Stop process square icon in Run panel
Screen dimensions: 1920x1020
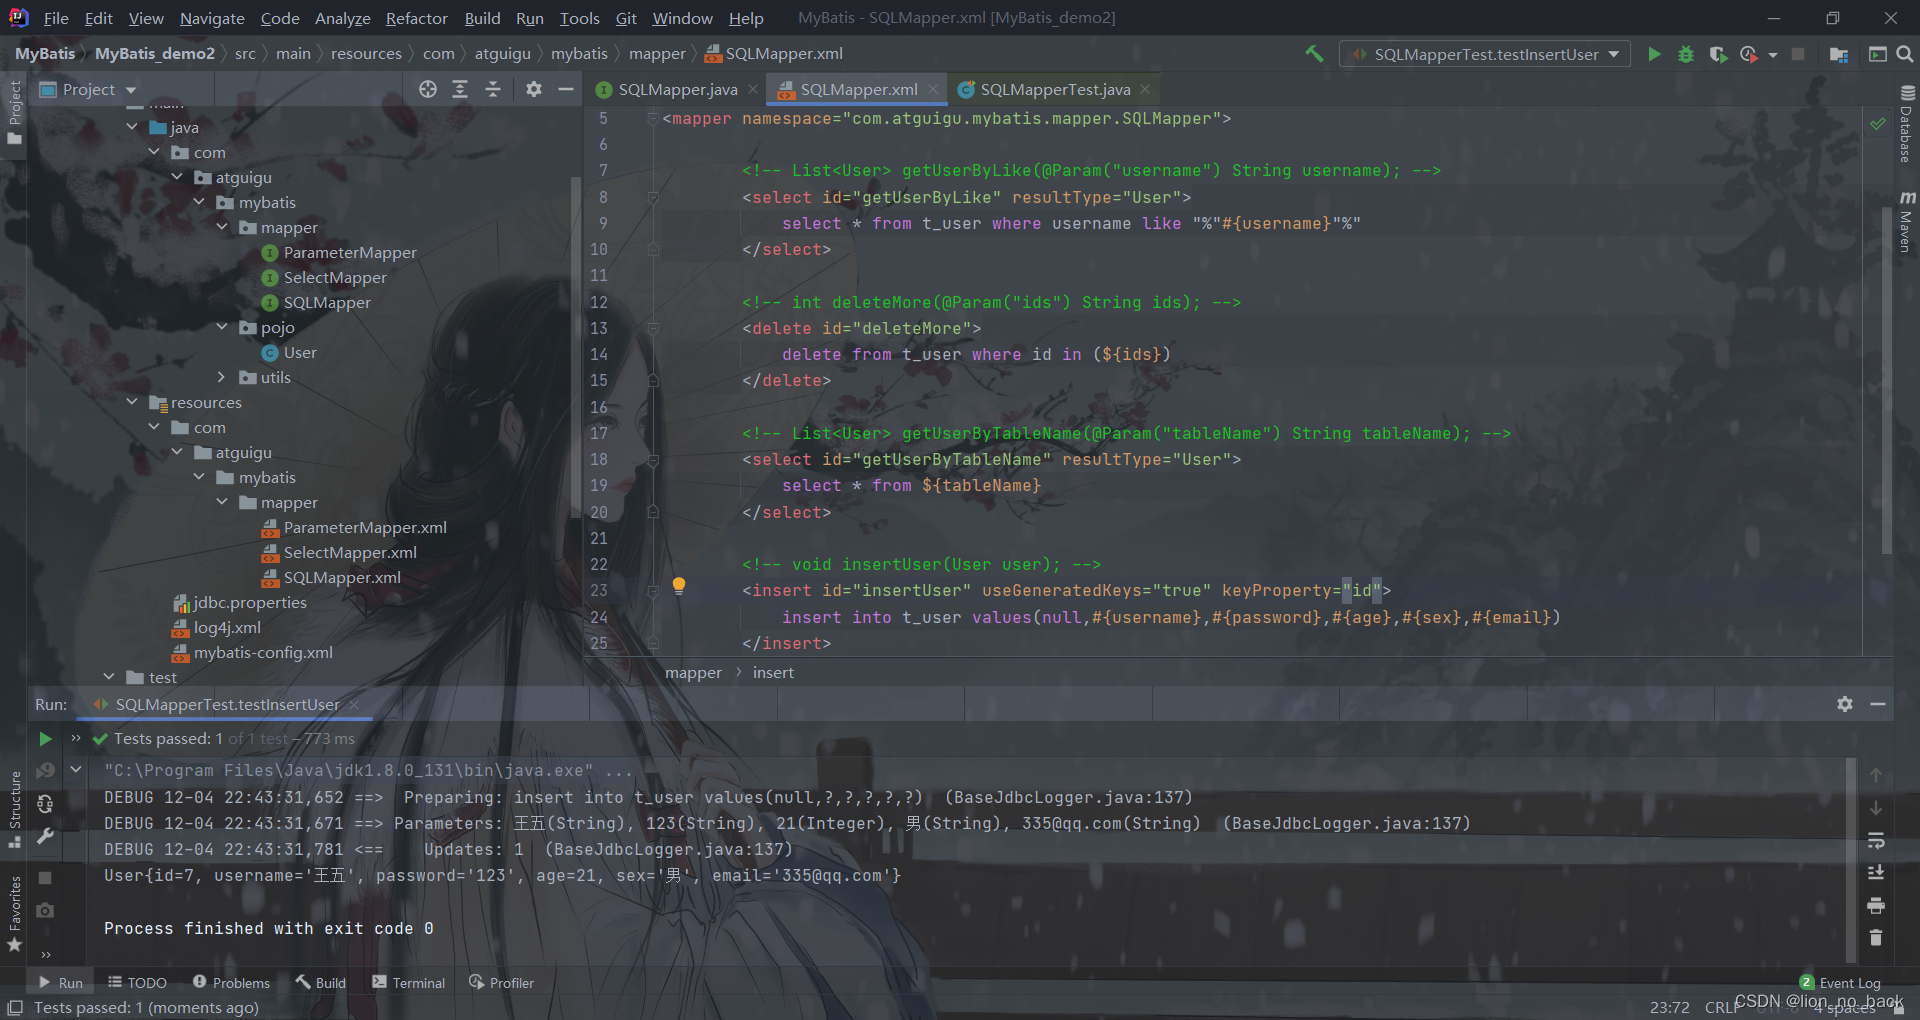(x=45, y=877)
